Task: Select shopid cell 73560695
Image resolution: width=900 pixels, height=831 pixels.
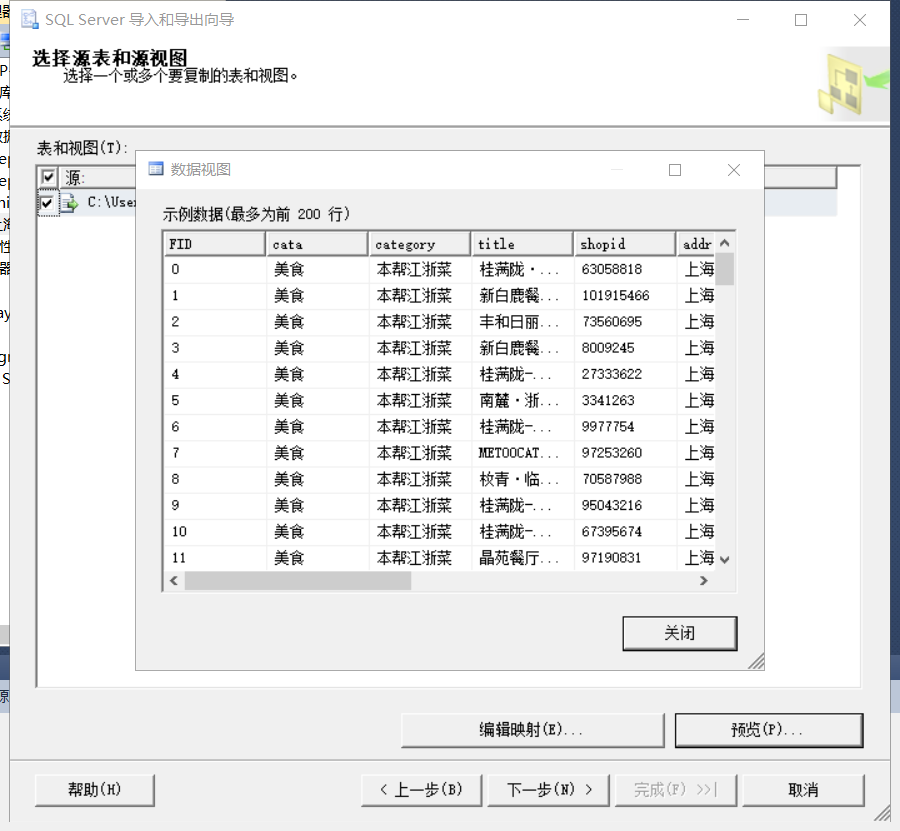Action: click(x=625, y=322)
